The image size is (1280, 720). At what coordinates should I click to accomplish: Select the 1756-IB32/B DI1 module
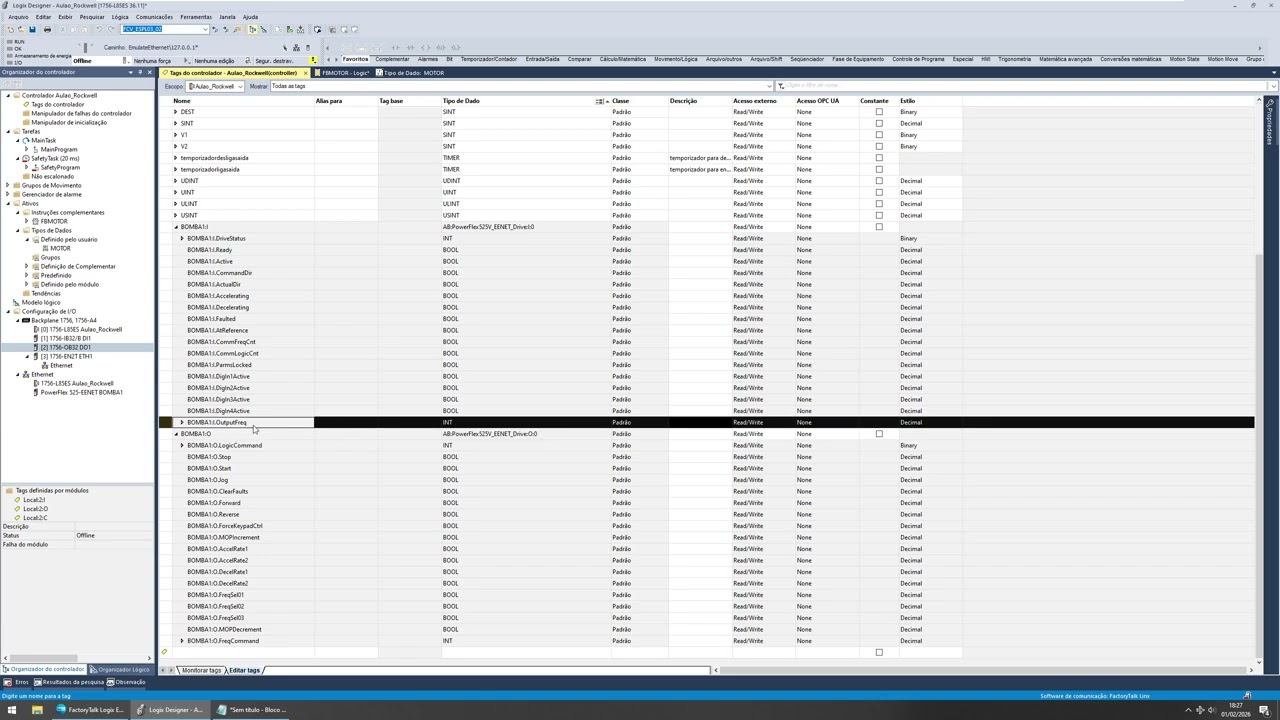(65, 338)
